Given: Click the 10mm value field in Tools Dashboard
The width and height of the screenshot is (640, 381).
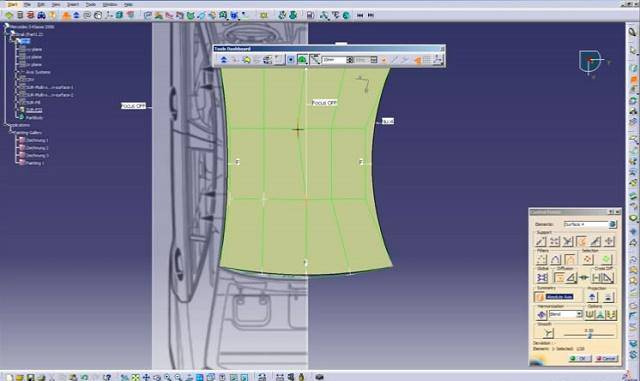Looking at the screenshot, I should [x=333, y=60].
